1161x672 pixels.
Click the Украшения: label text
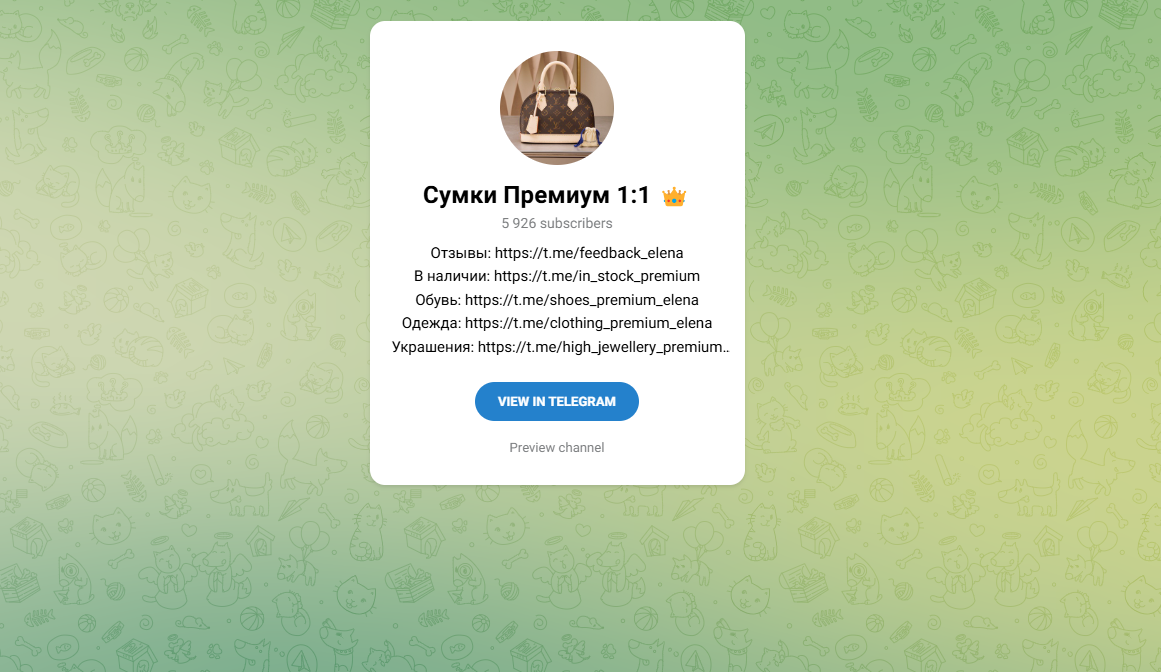(x=433, y=347)
